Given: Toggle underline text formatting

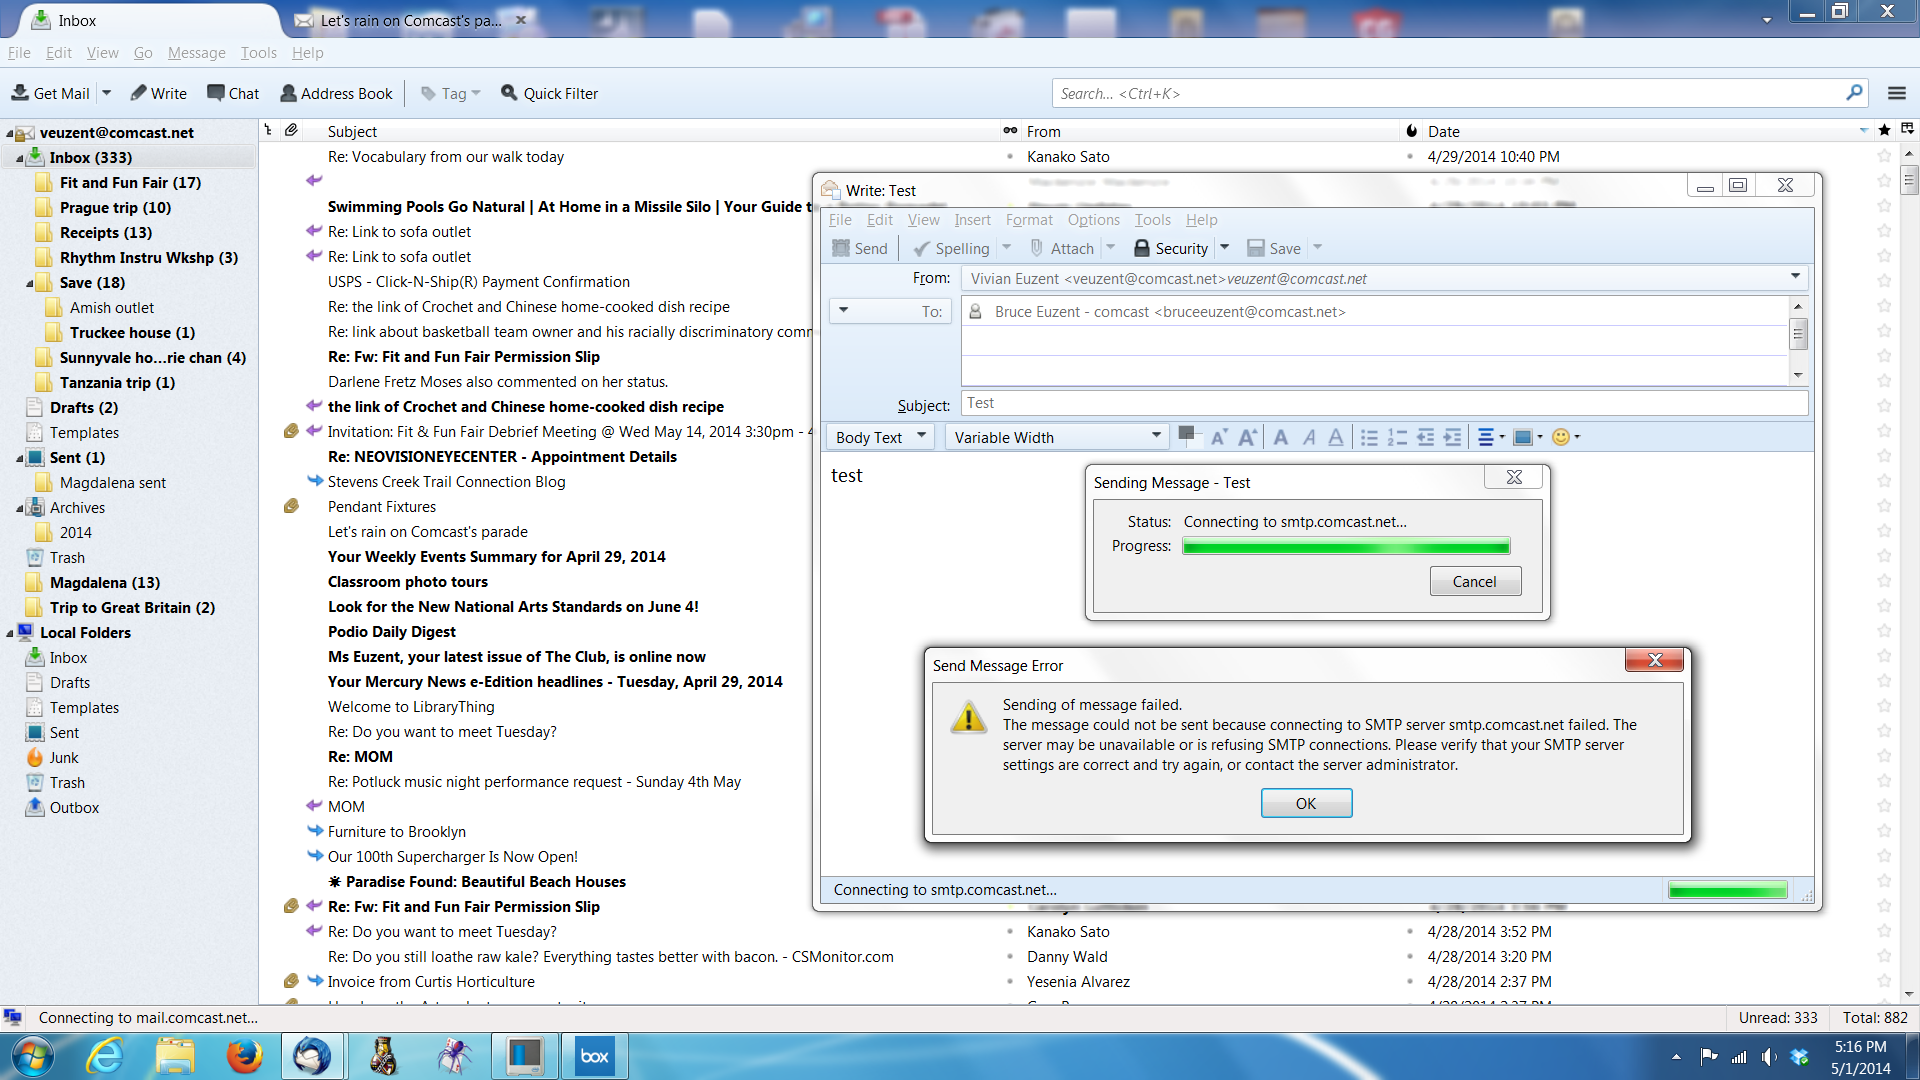Looking at the screenshot, I should [1336, 437].
